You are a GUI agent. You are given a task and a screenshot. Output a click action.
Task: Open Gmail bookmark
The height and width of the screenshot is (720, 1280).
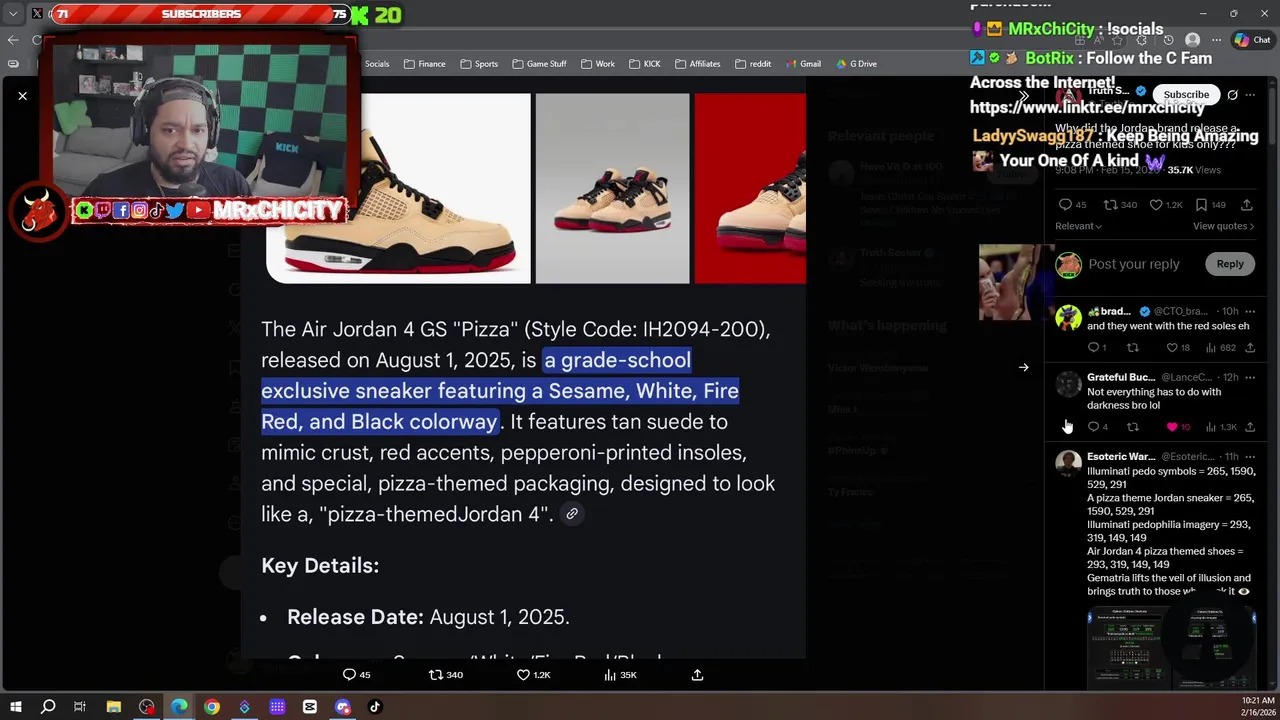coord(803,64)
